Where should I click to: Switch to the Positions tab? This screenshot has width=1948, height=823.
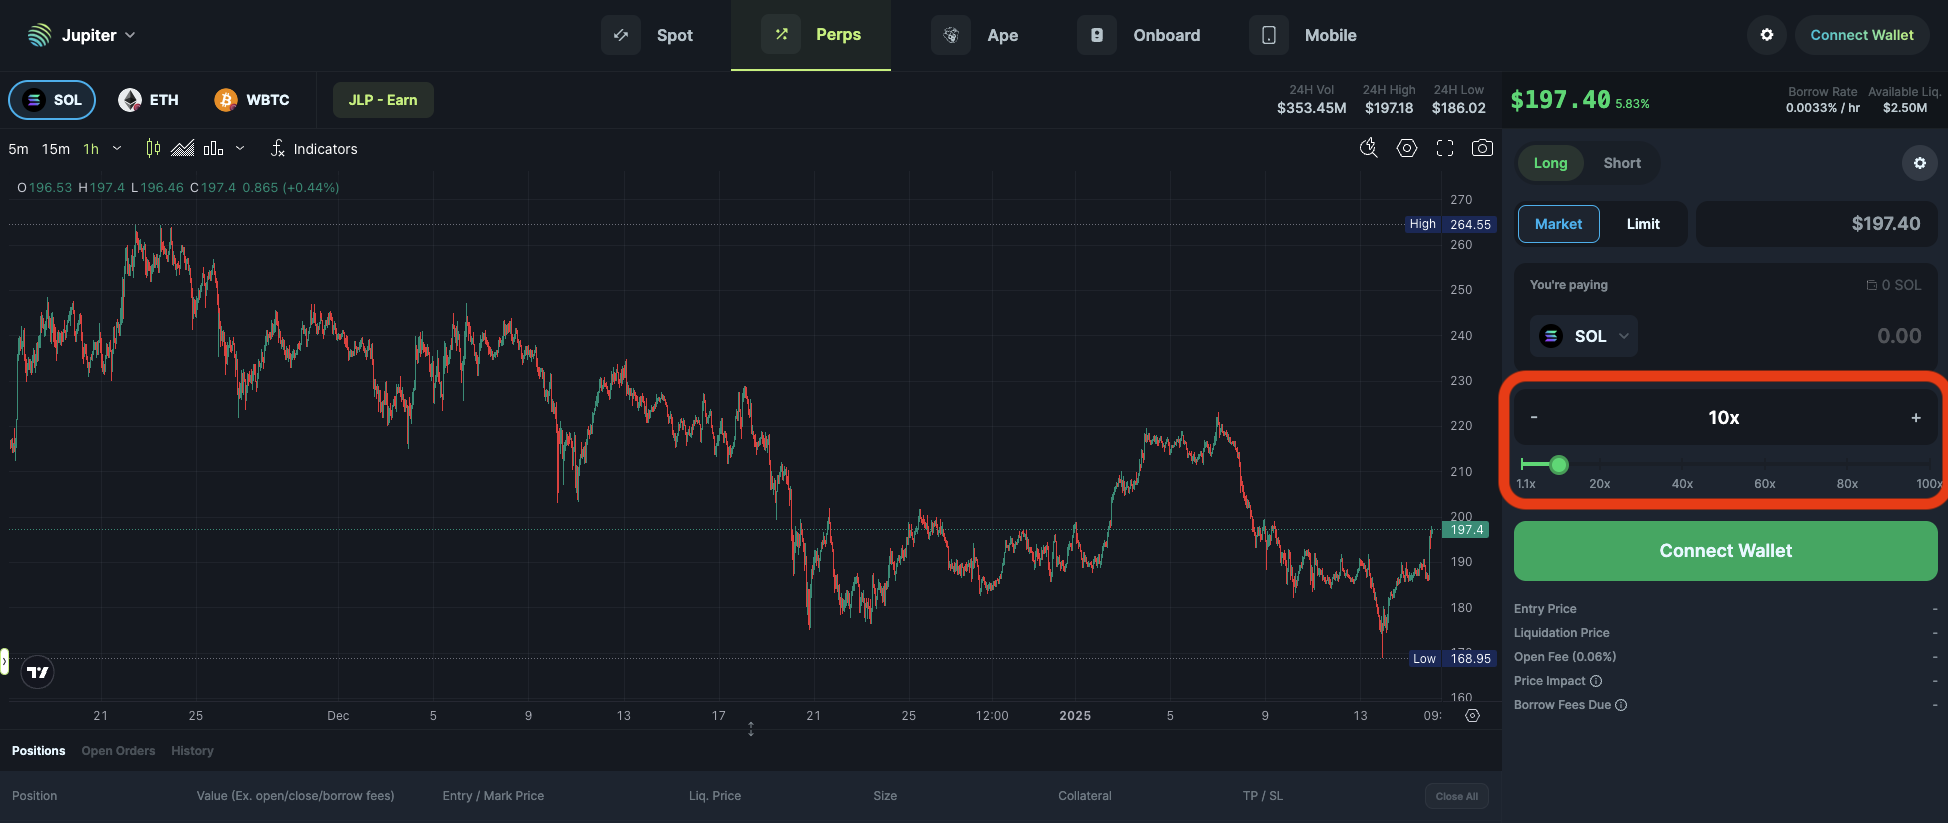click(x=38, y=751)
